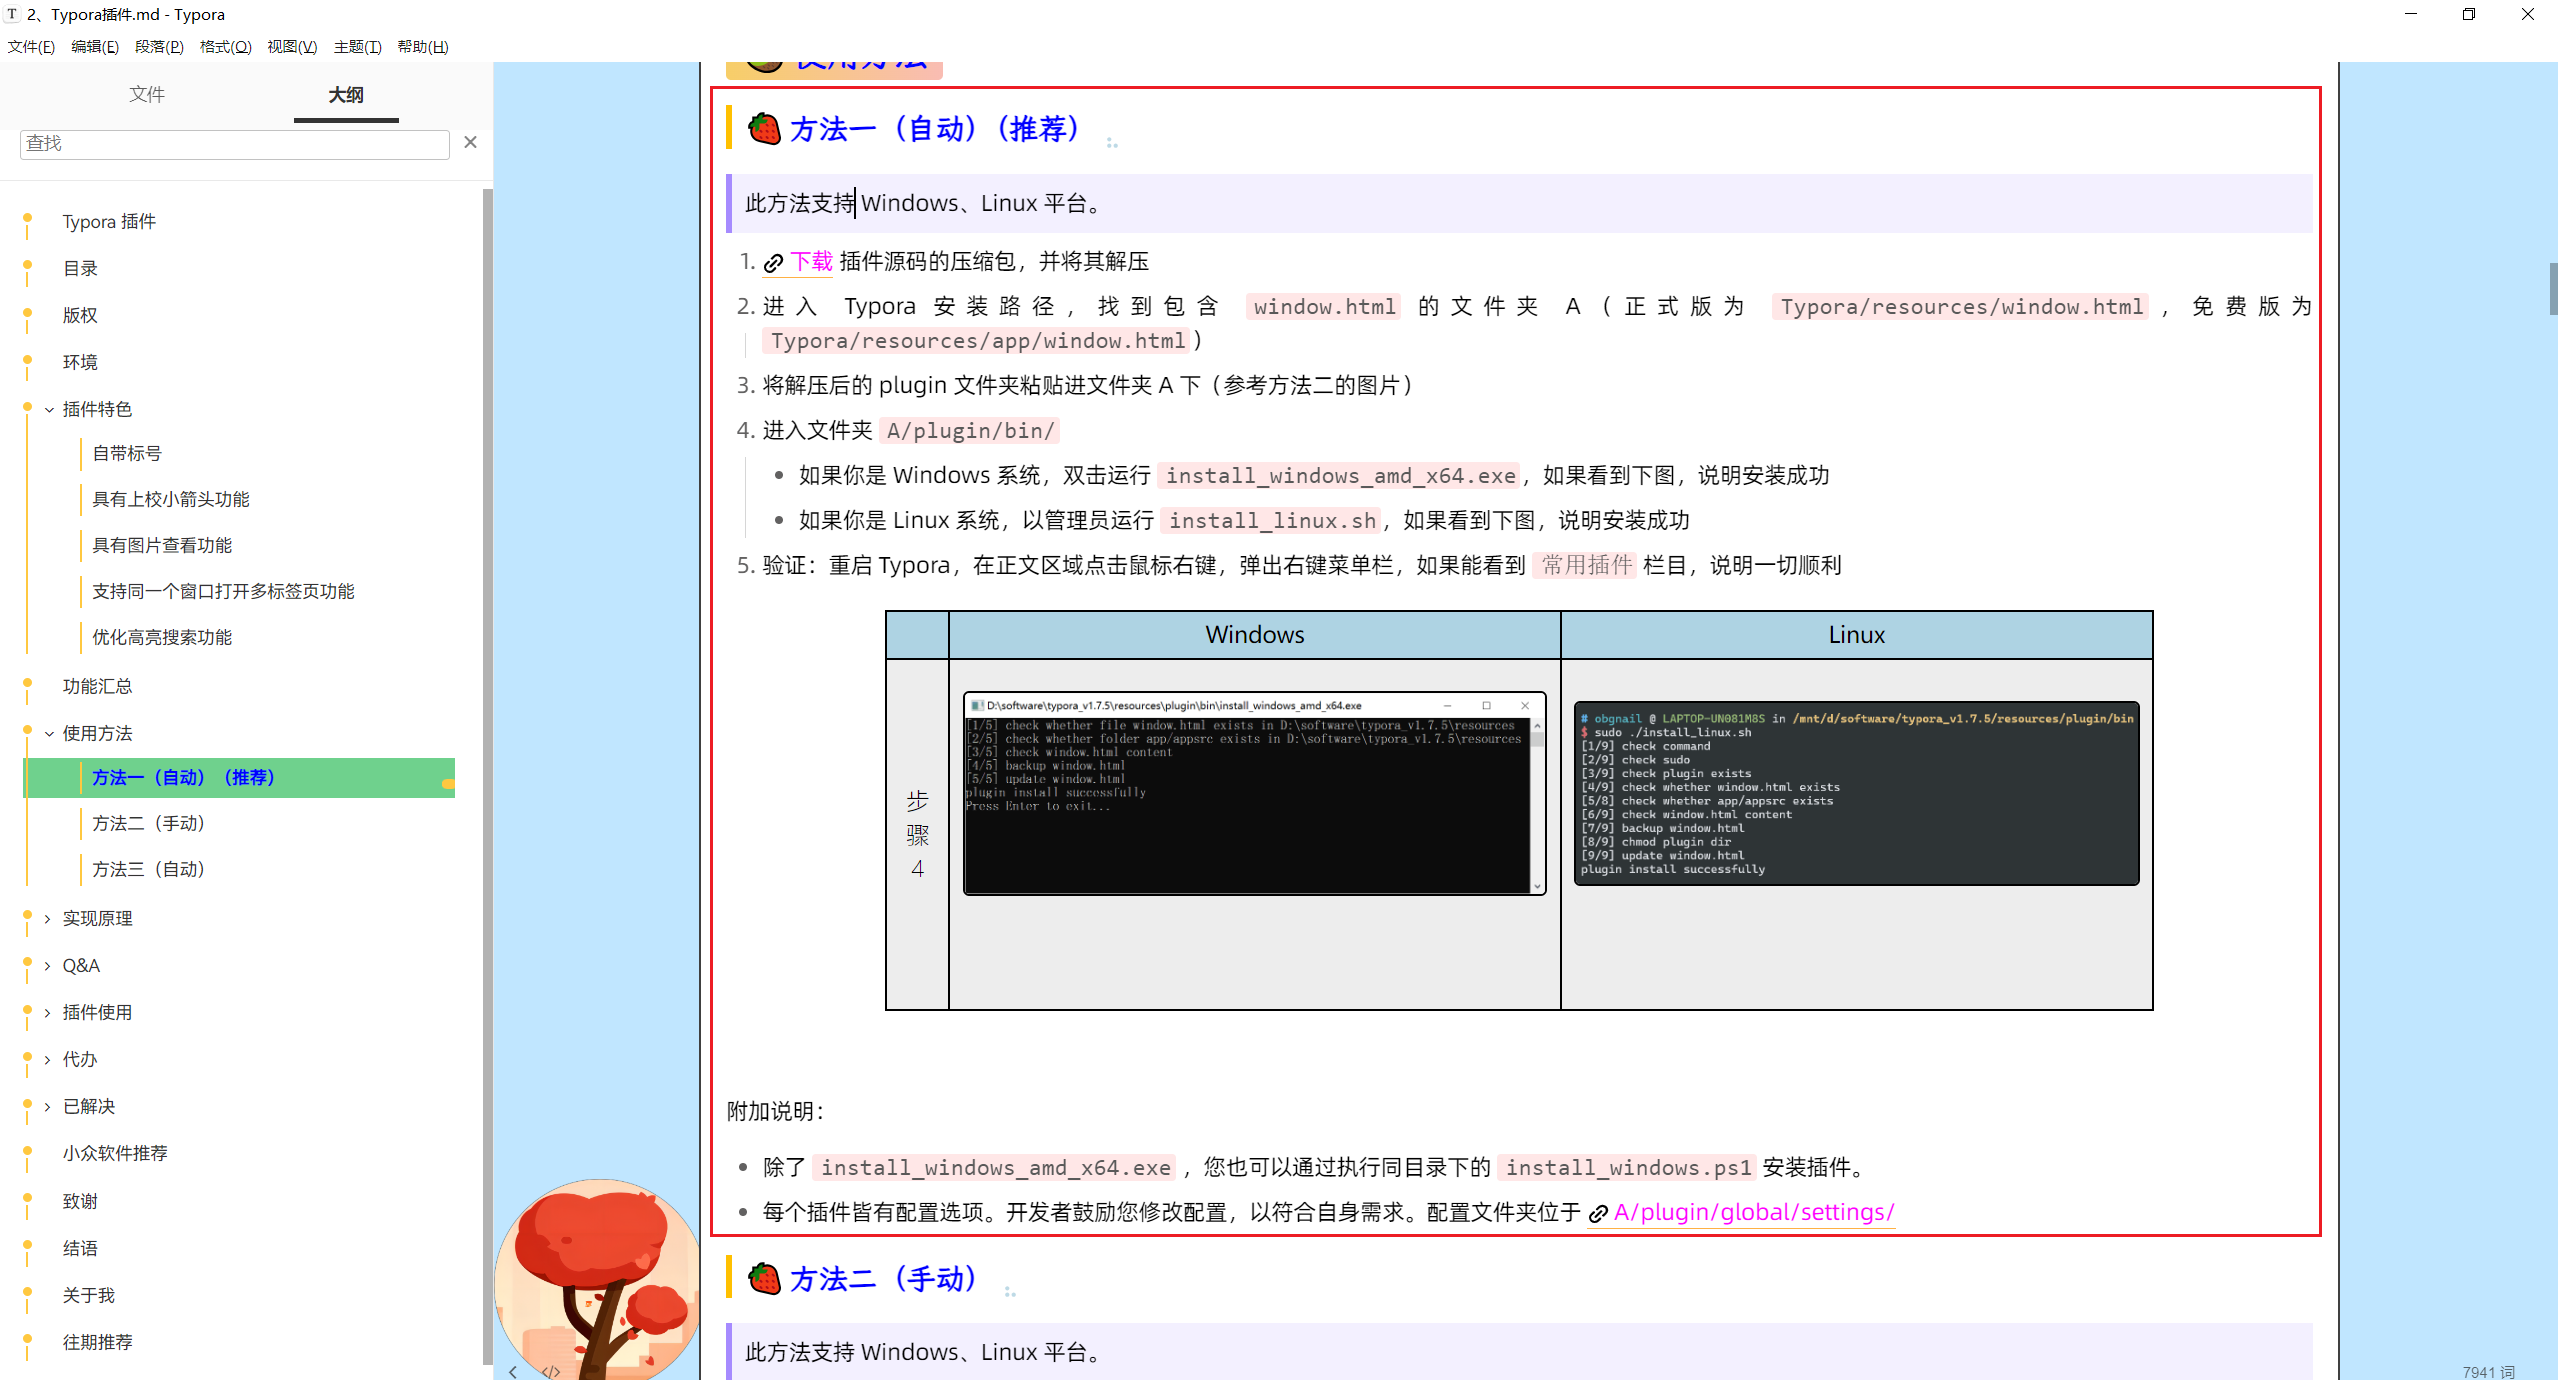The width and height of the screenshot is (2558, 1380).
Task: Toggle source code mode icon
Action: [551, 1371]
